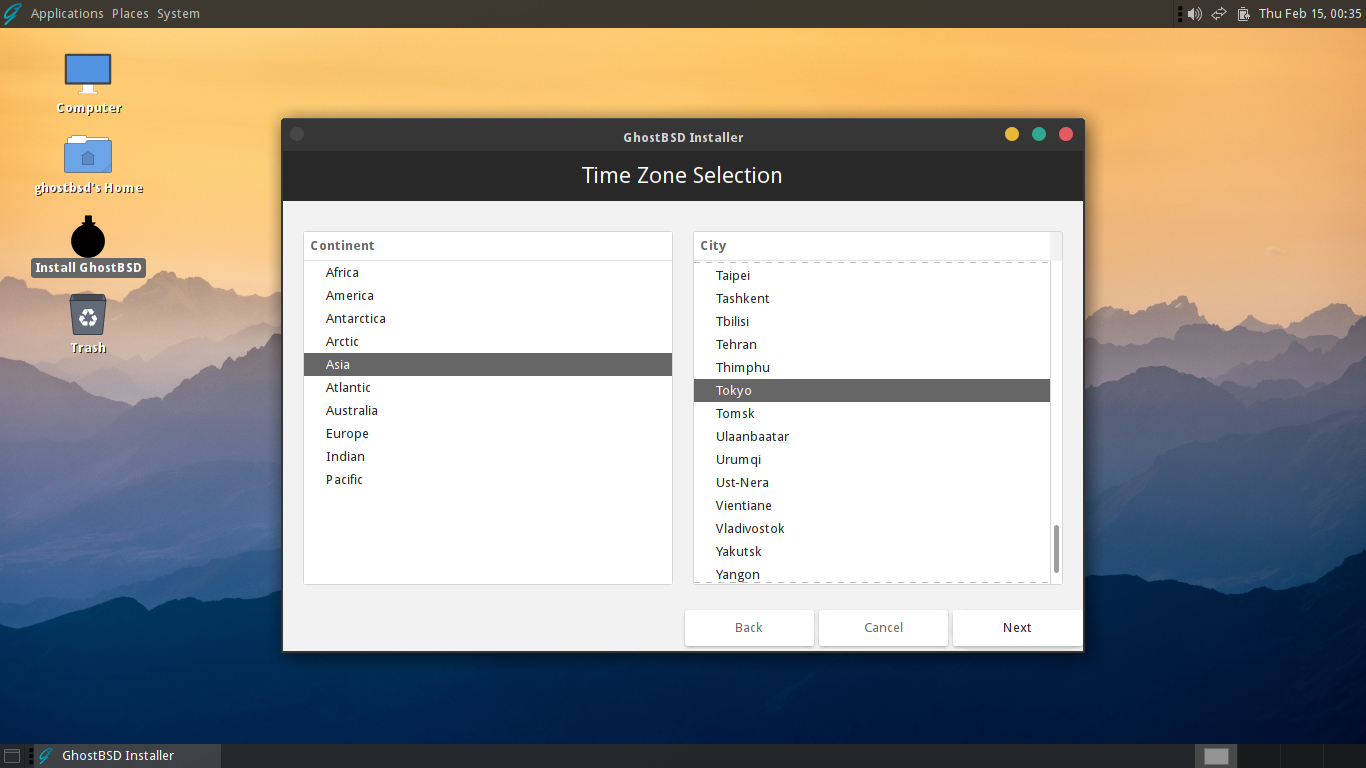1366x768 pixels.
Task: Click the battery power icon in the tray
Action: (x=1244, y=14)
